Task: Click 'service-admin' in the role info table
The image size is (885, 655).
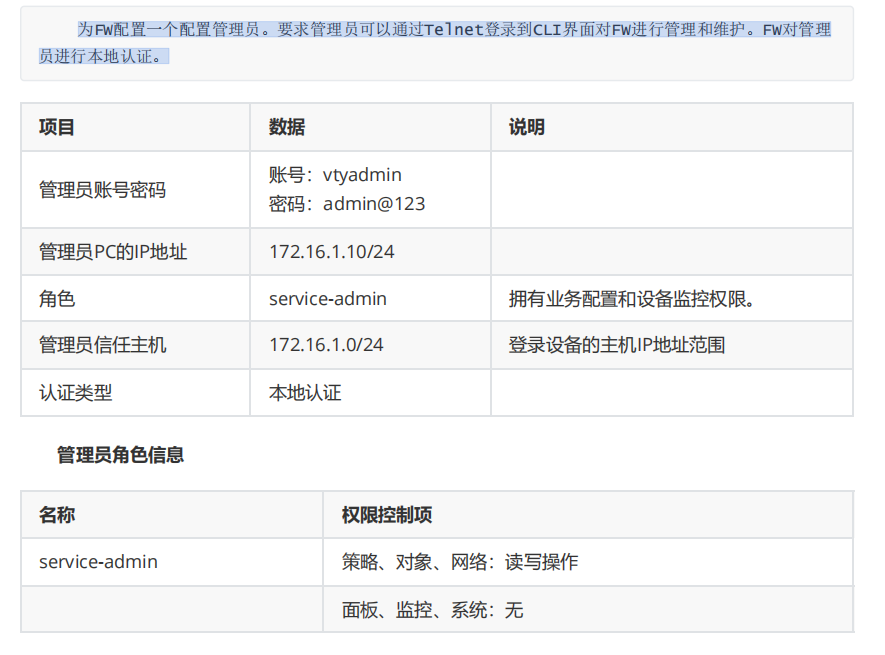Action: (98, 562)
